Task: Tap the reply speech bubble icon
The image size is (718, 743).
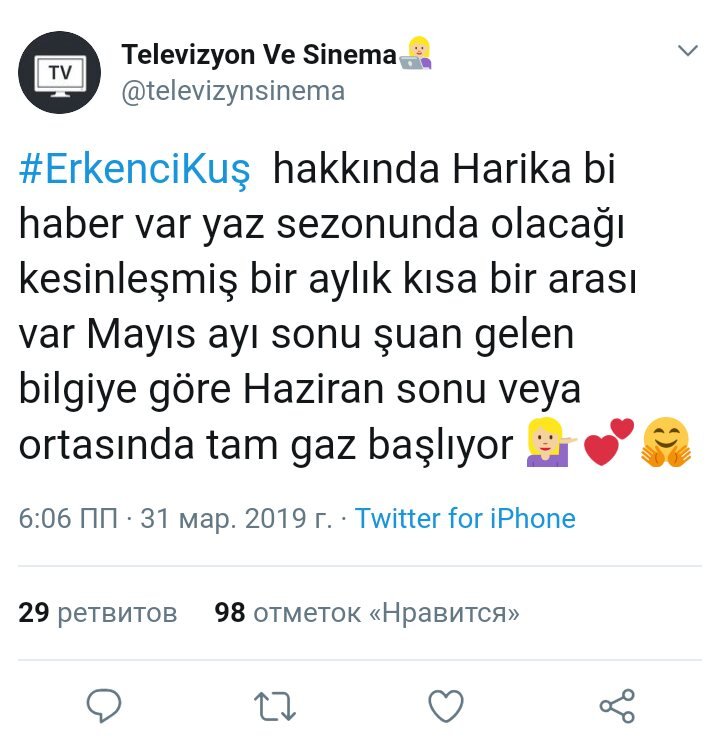Action: (x=104, y=705)
